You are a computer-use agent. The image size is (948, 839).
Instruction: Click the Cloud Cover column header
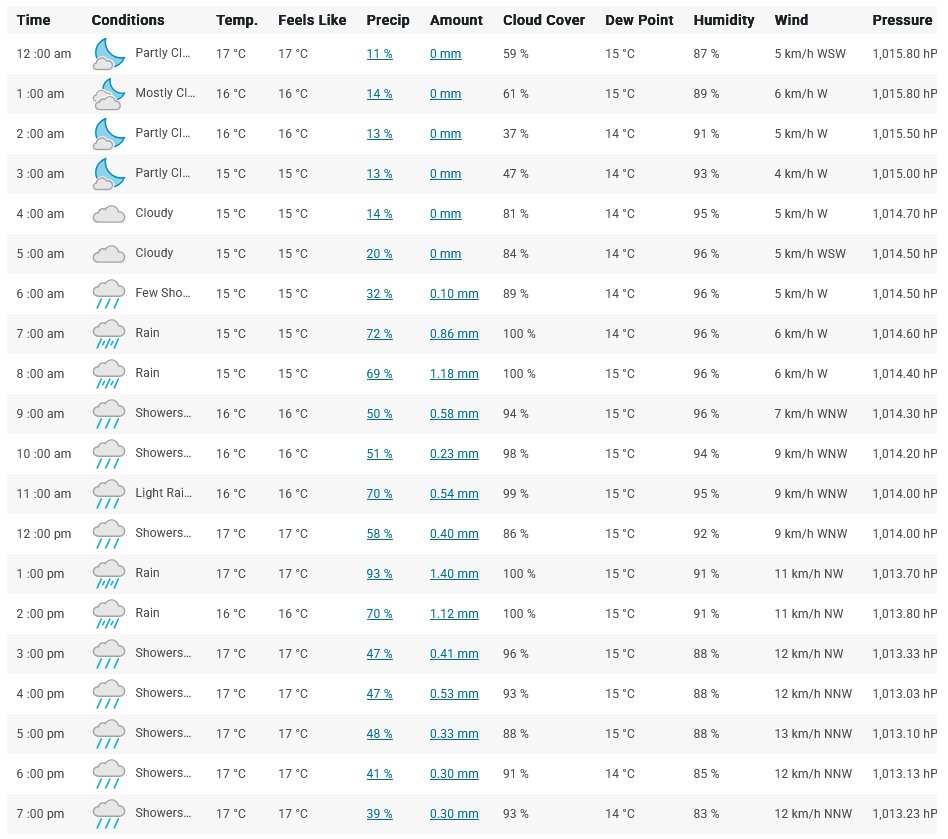[x=544, y=20]
